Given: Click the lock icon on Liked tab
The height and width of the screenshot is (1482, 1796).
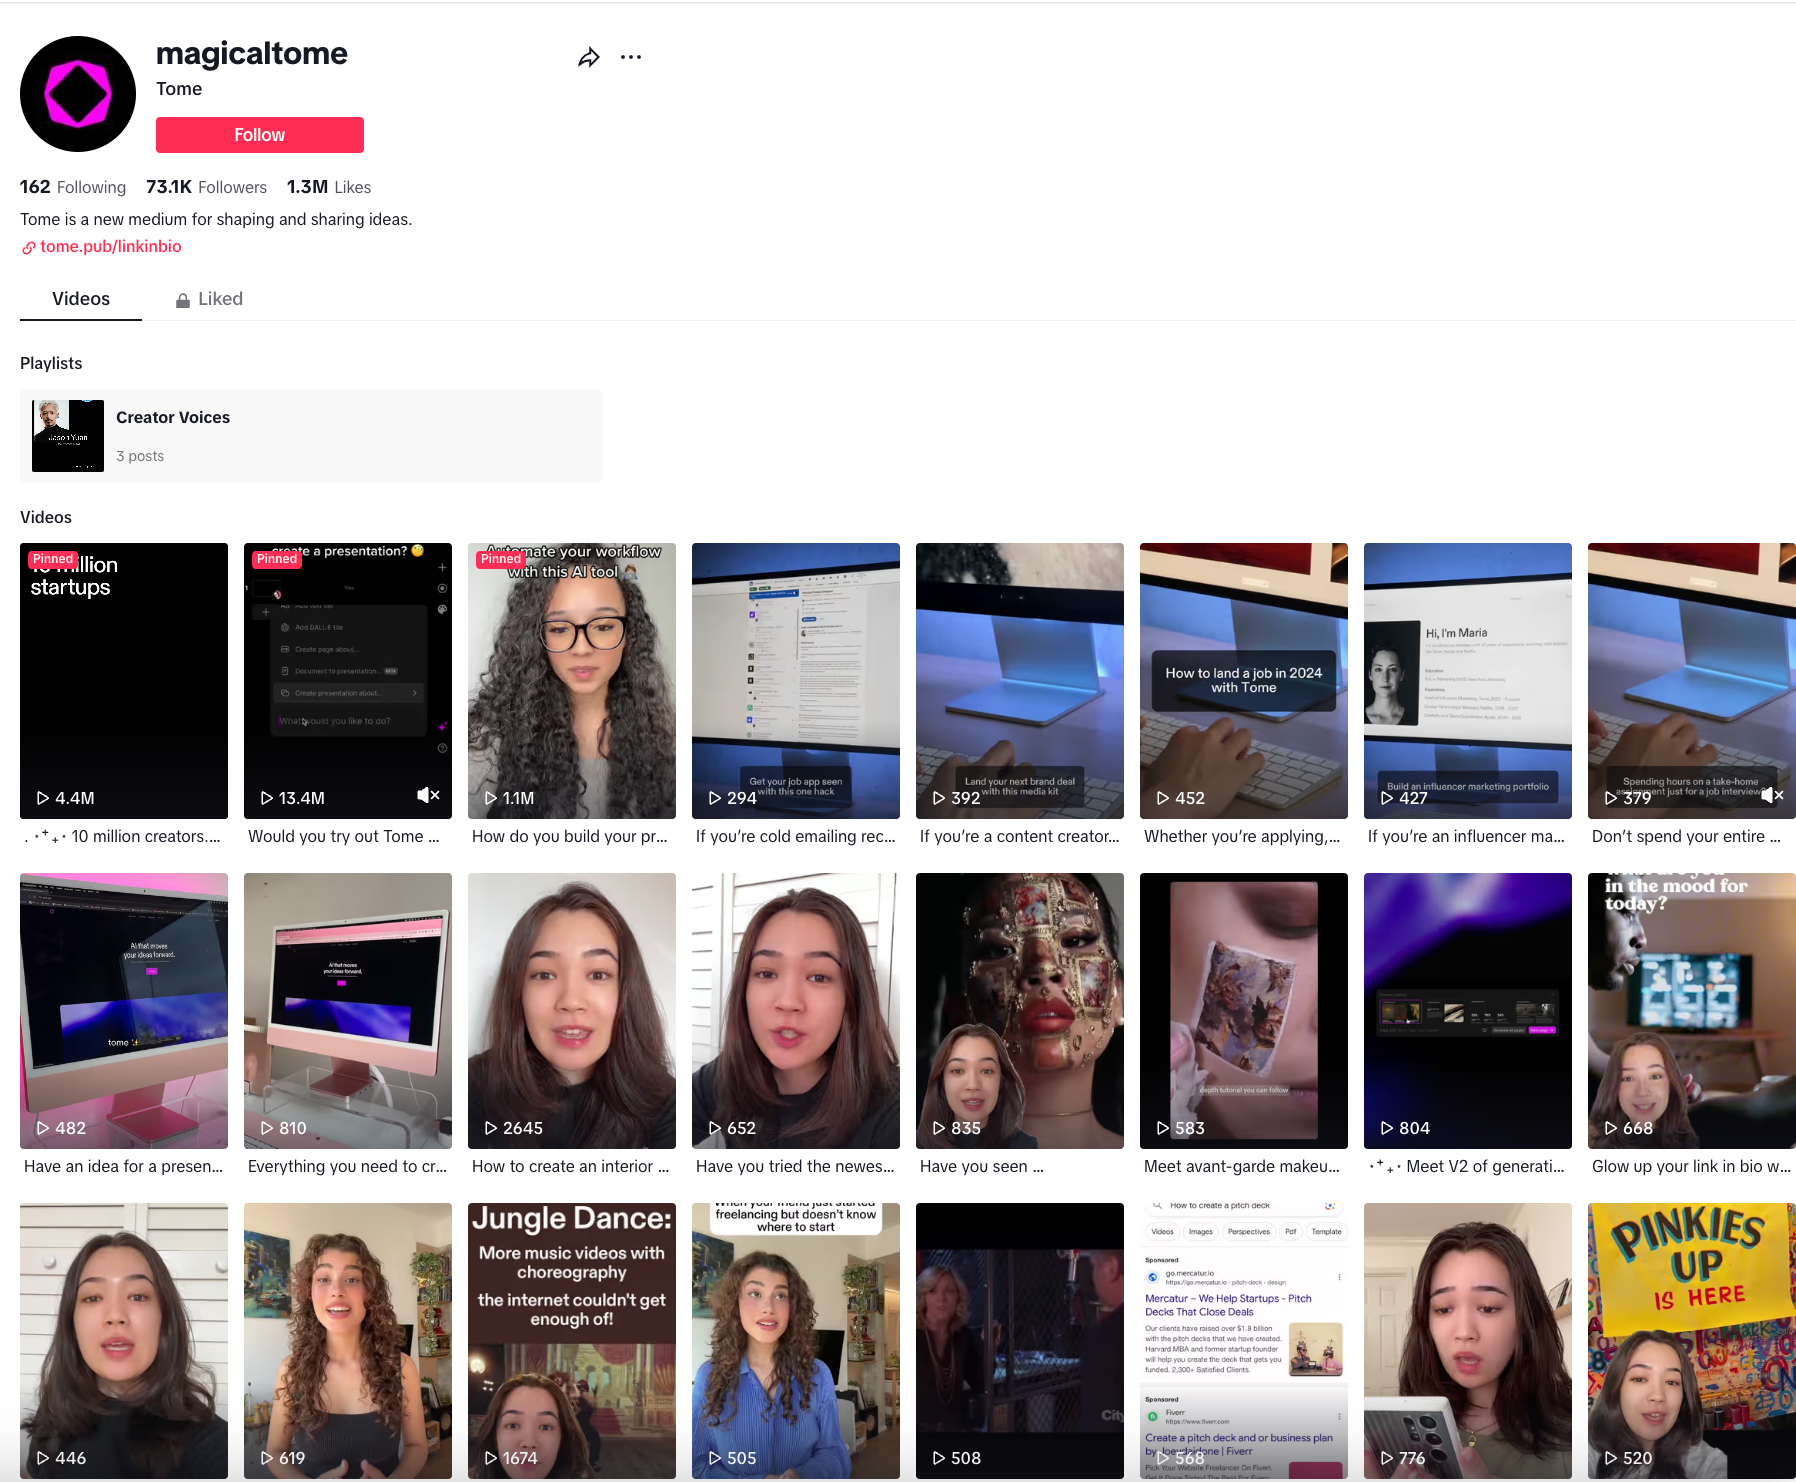Looking at the screenshot, I should coord(183,300).
